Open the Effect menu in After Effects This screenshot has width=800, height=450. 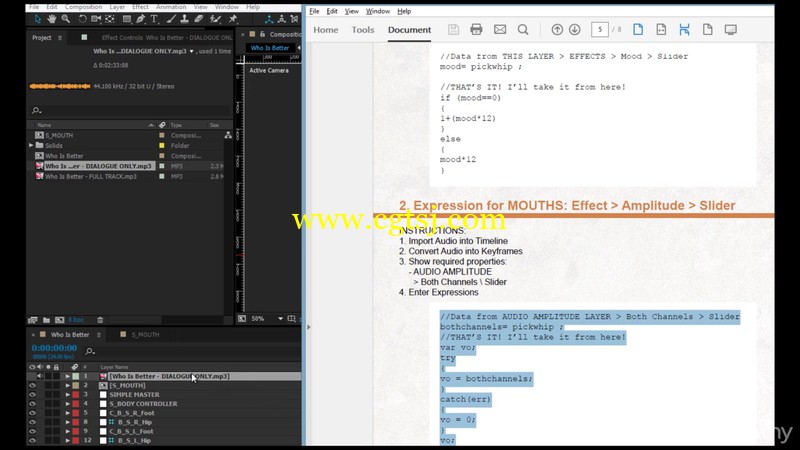140,7
